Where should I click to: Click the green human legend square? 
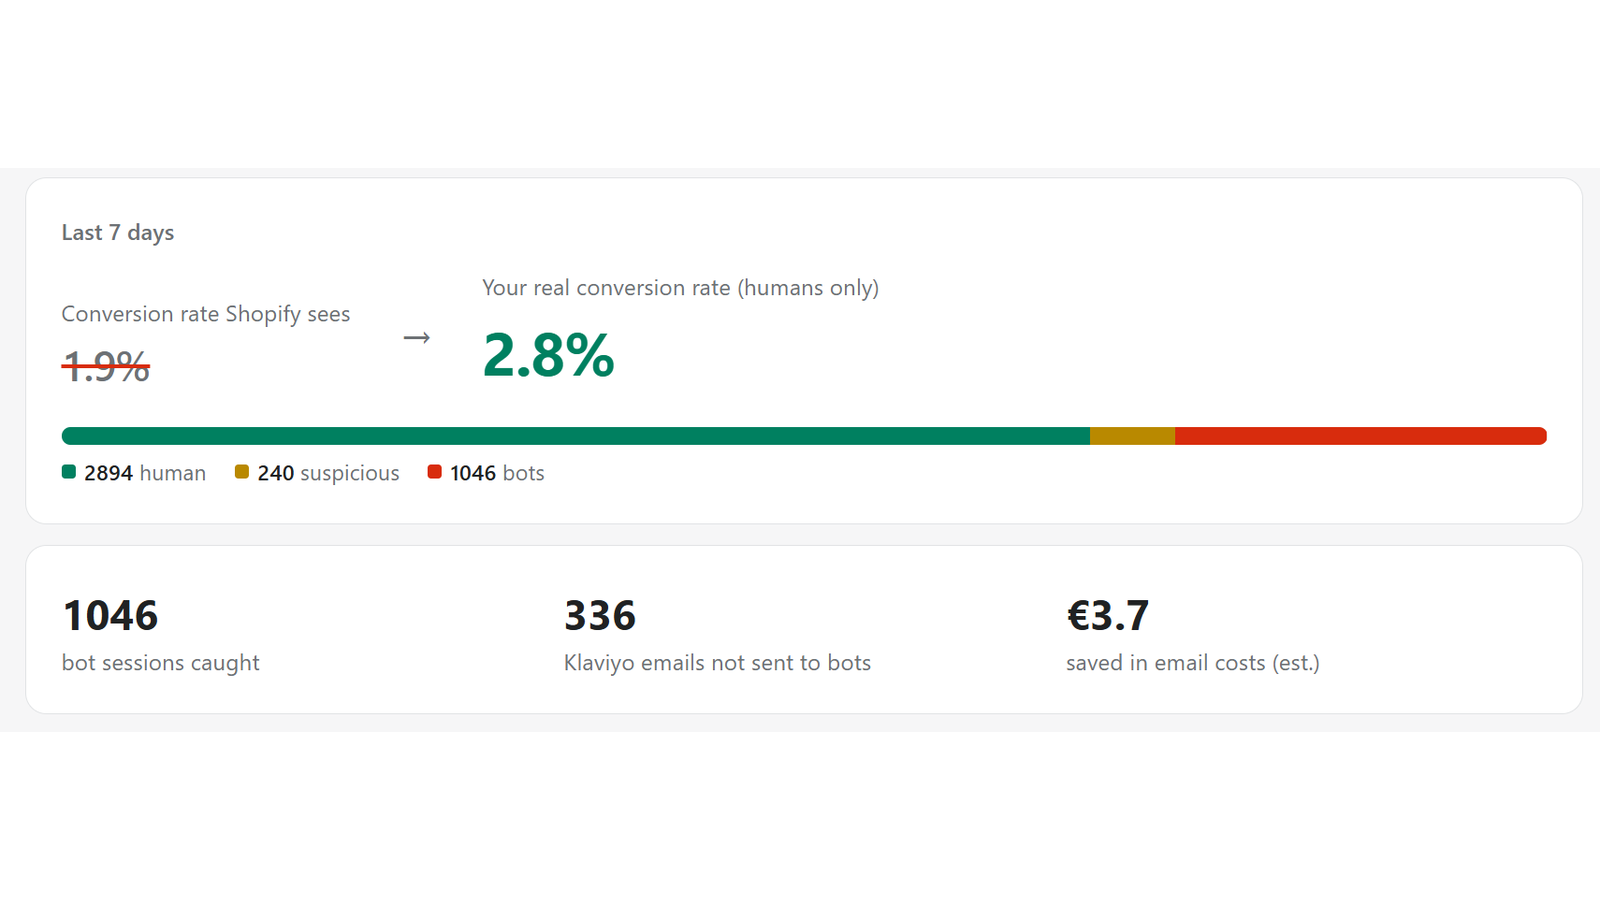pos(69,472)
